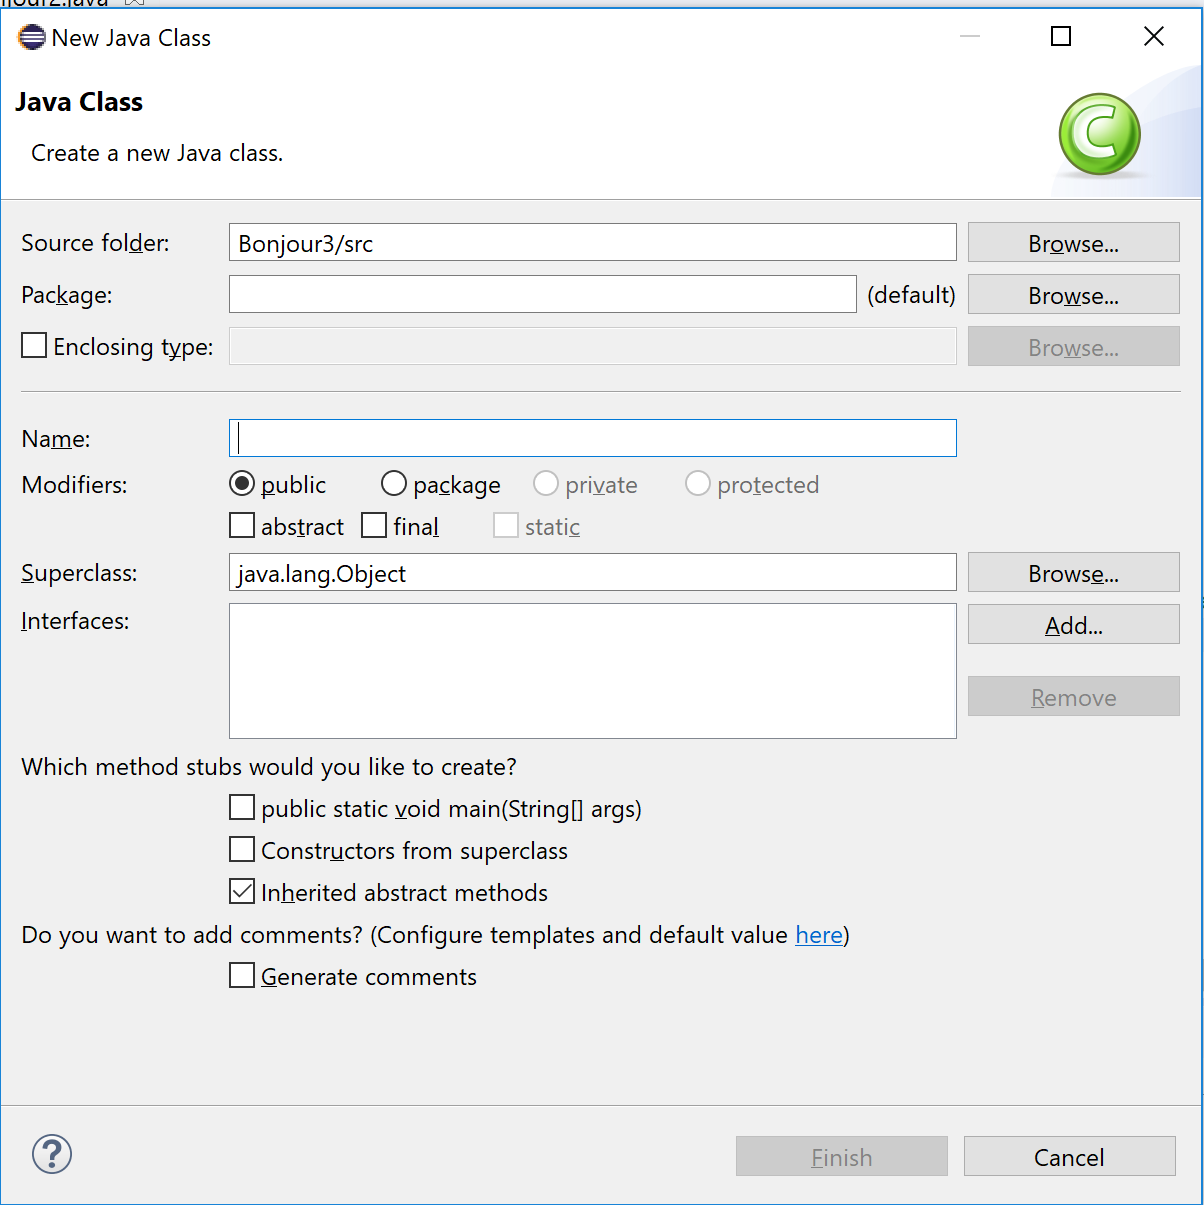The image size is (1204, 1205).
Task: Browse for the source folder
Action: pyautogui.click(x=1073, y=243)
